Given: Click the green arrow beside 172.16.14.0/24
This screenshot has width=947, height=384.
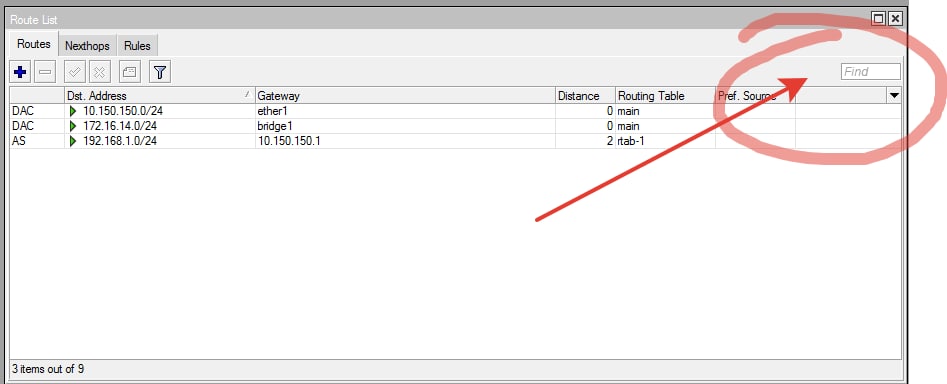Looking at the screenshot, I should 73,126.
